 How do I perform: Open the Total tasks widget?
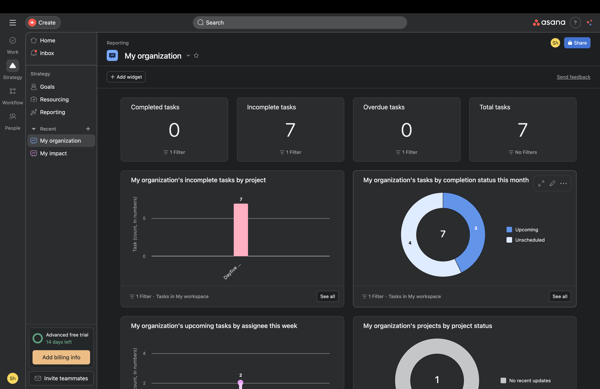point(523,129)
